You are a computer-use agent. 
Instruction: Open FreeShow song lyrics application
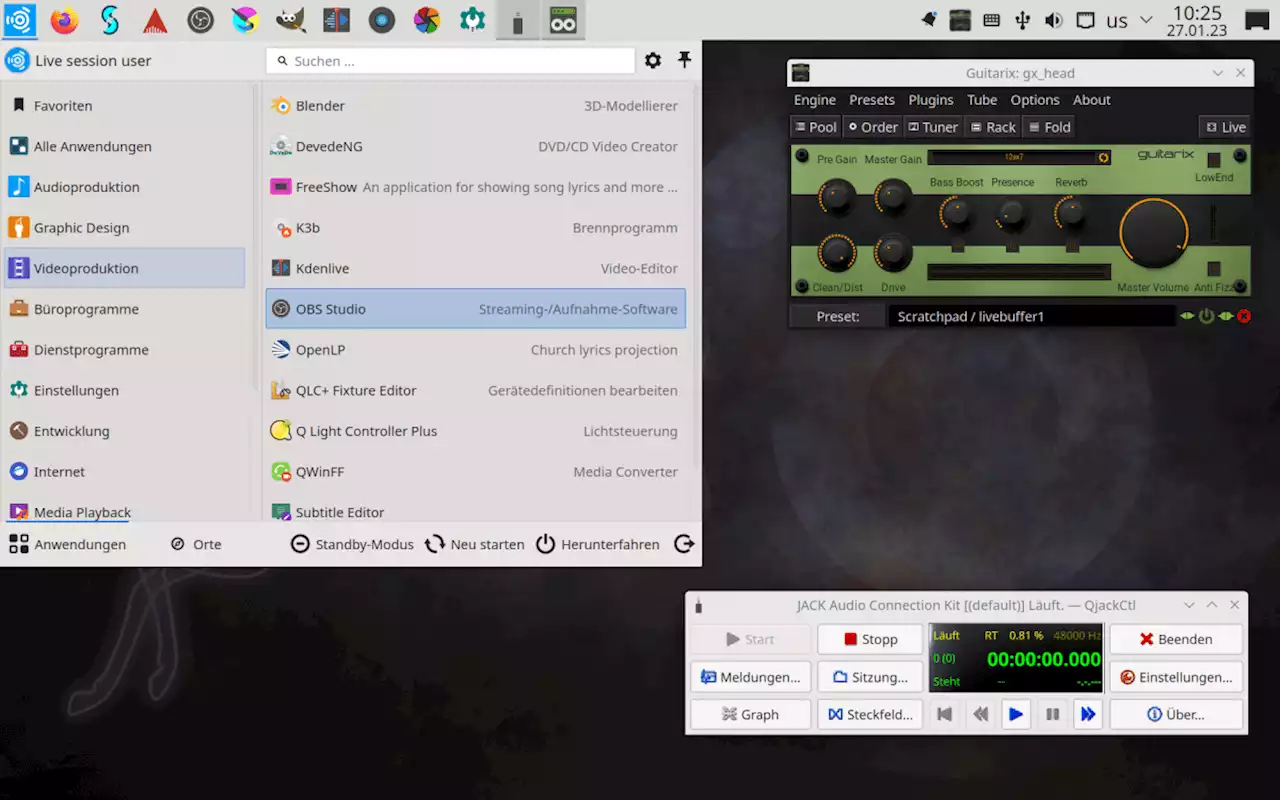click(475, 187)
